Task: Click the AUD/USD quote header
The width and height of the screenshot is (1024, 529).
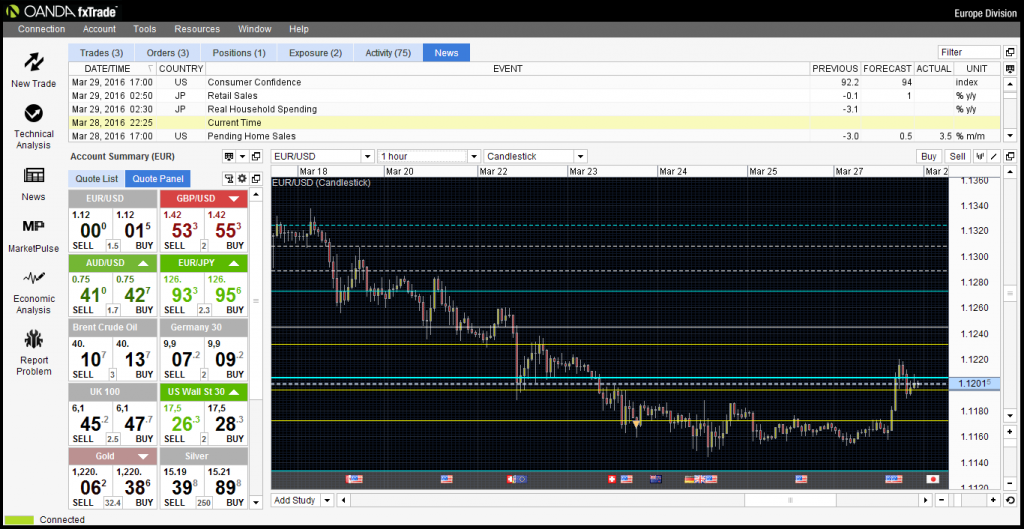Action: [x=112, y=263]
